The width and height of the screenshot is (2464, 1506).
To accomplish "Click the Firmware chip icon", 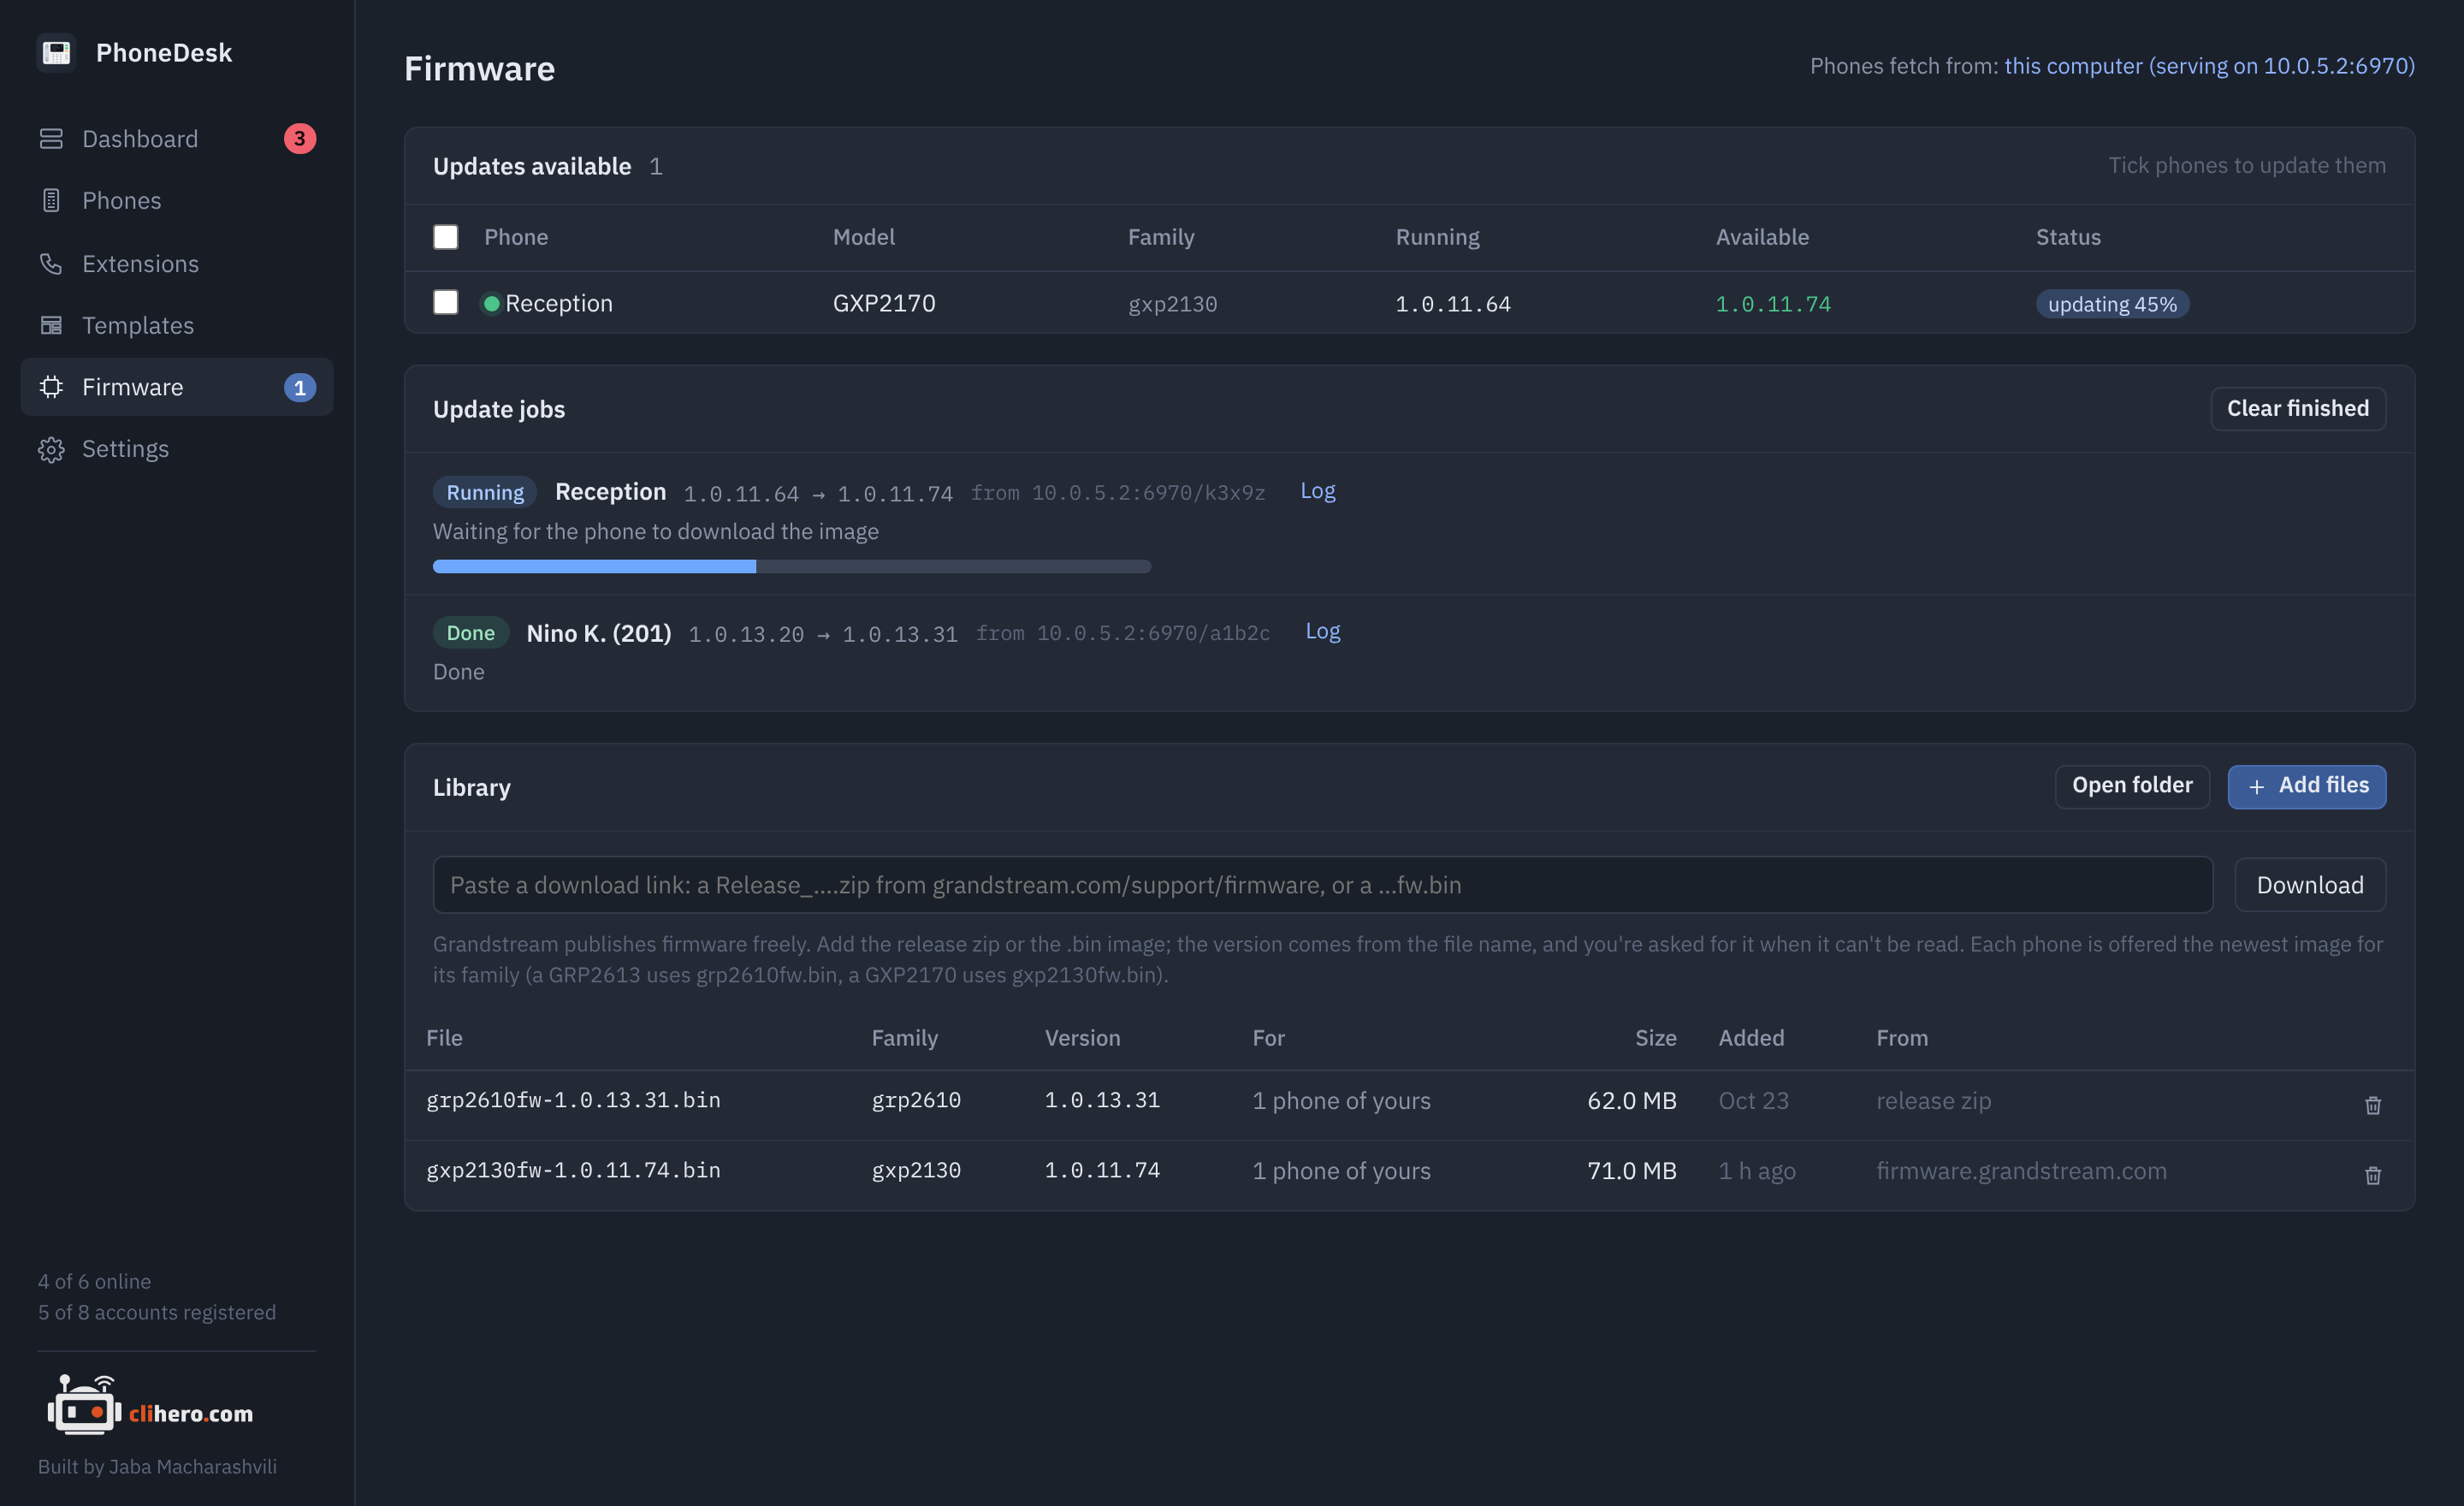I will click(x=51, y=387).
